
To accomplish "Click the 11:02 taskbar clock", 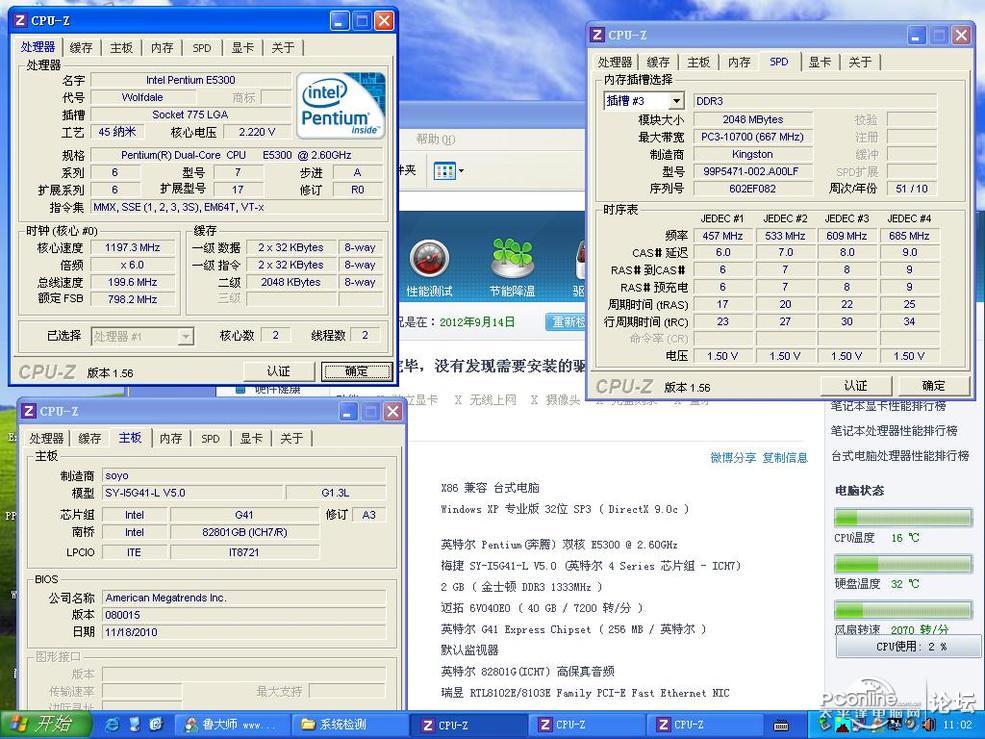I will point(957,725).
